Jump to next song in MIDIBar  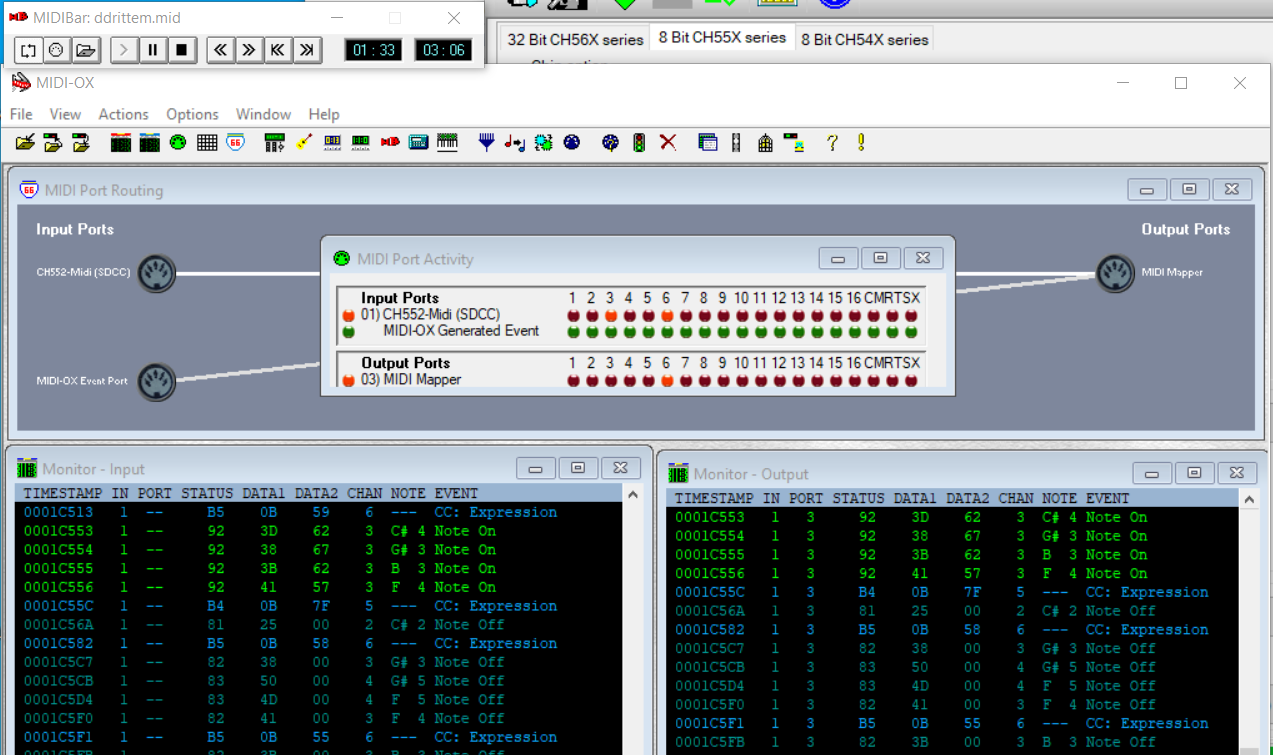[x=307, y=49]
